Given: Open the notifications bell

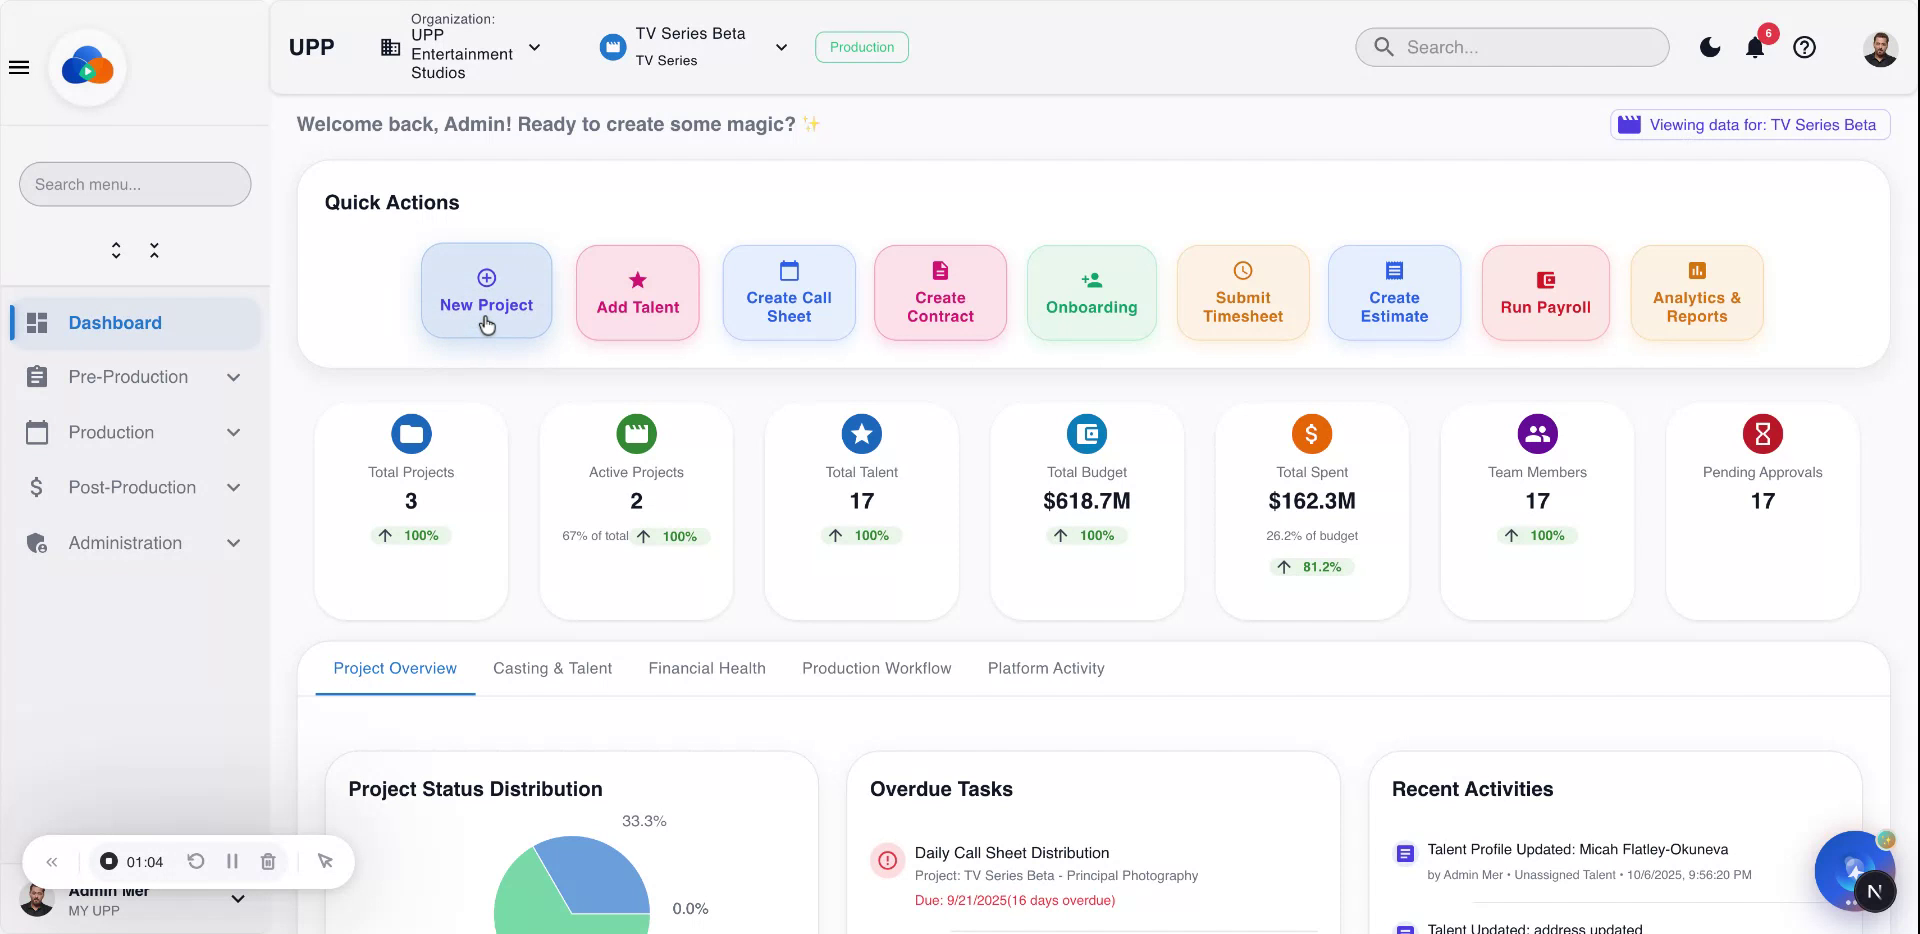Looking at the screenshot, I should (1754, 47).
